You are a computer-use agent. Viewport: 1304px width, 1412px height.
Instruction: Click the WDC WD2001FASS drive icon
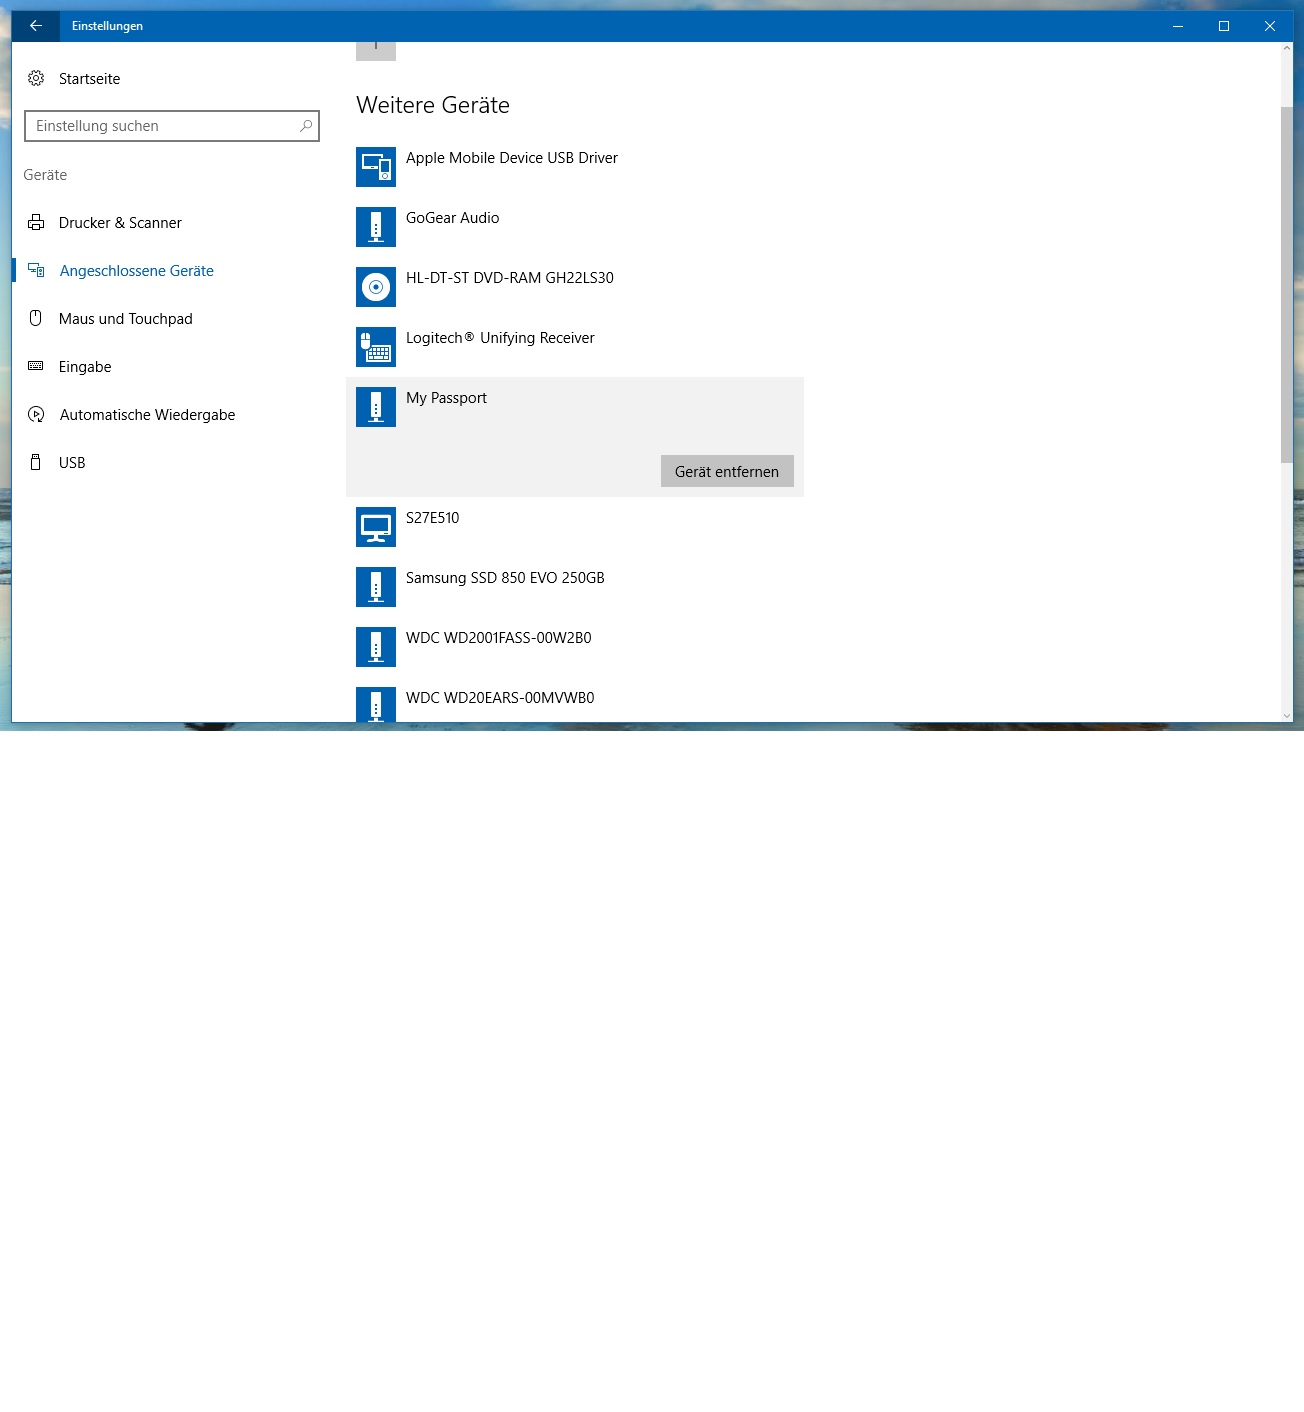pos(376,647)
